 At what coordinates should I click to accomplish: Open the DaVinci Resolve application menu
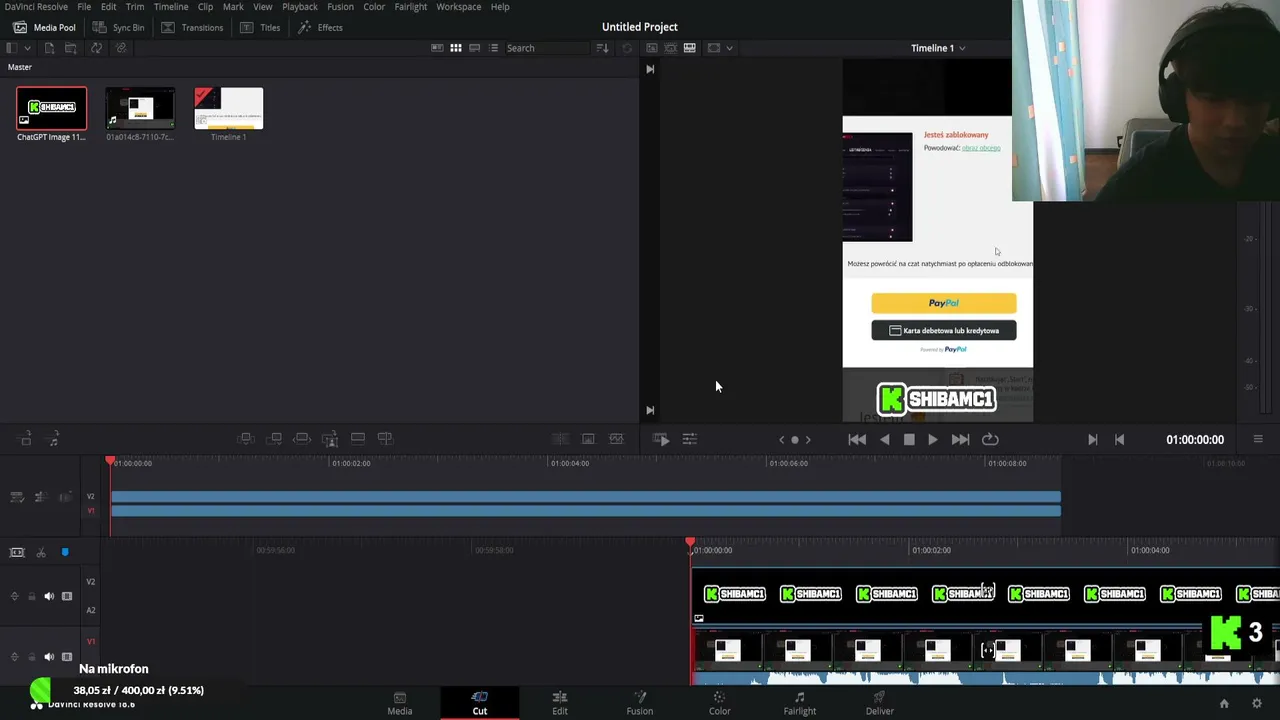click(x=34, y=7)
